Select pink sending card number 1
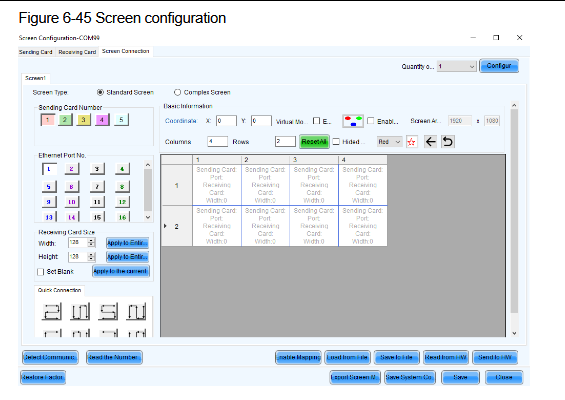This screenshot has height=400, width=565. pyautogui.click(x=48, y=120)
